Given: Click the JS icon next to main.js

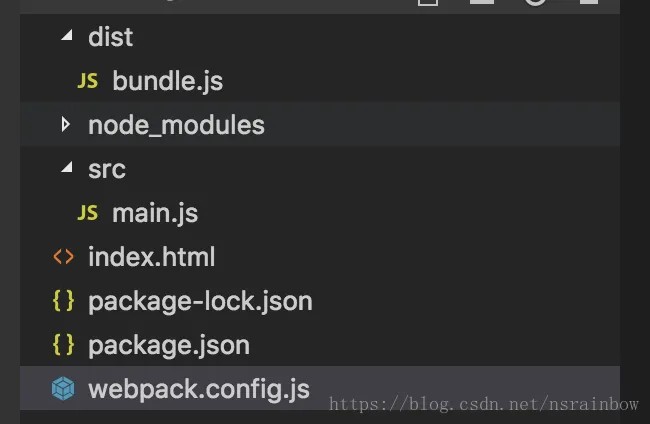Looking at the screenshot, I should [88, 213].
